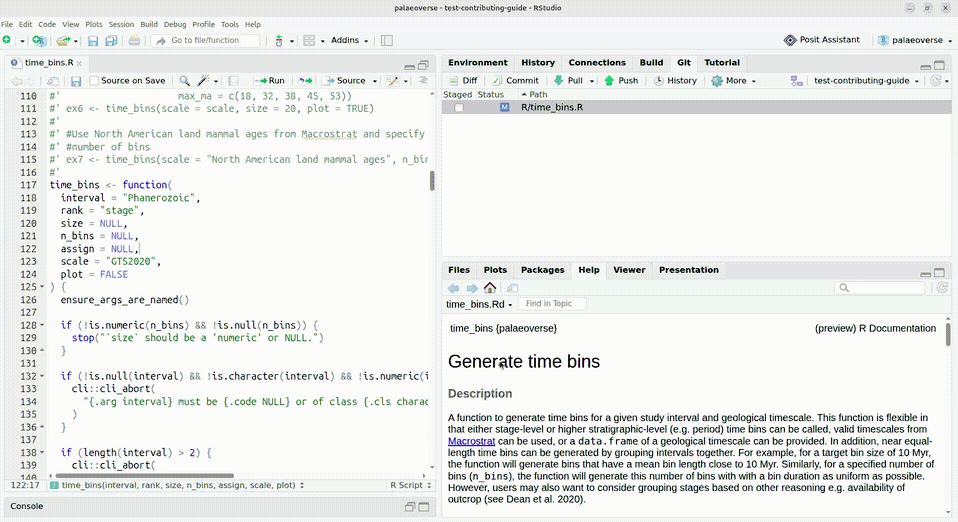
Task: Click the Show document outline icon
Action: point(423,81)
